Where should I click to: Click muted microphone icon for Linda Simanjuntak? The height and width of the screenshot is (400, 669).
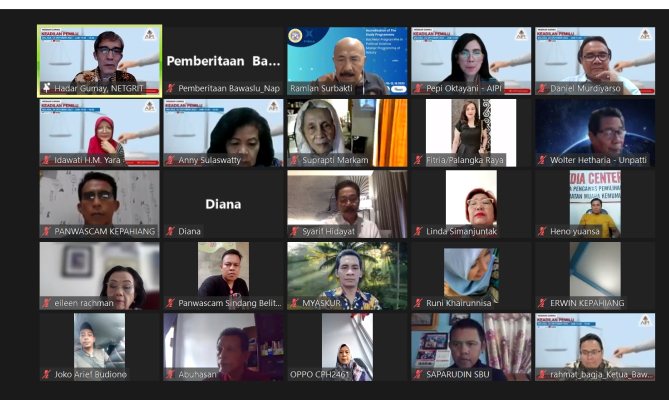419,232
